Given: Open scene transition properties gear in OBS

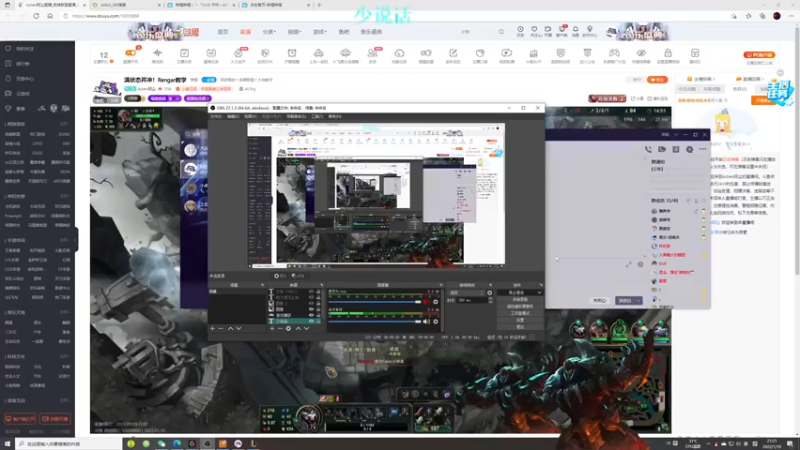Looking at the screenshot, I should (490, 293).
